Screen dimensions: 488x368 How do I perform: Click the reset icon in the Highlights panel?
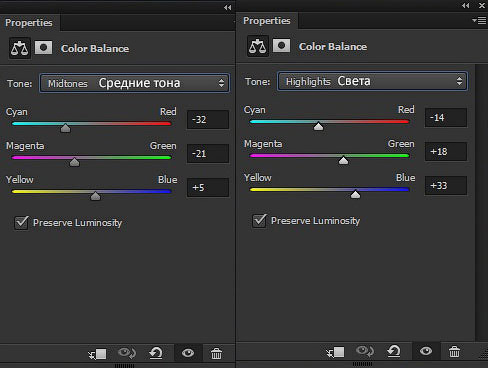(x=394, y=351)
